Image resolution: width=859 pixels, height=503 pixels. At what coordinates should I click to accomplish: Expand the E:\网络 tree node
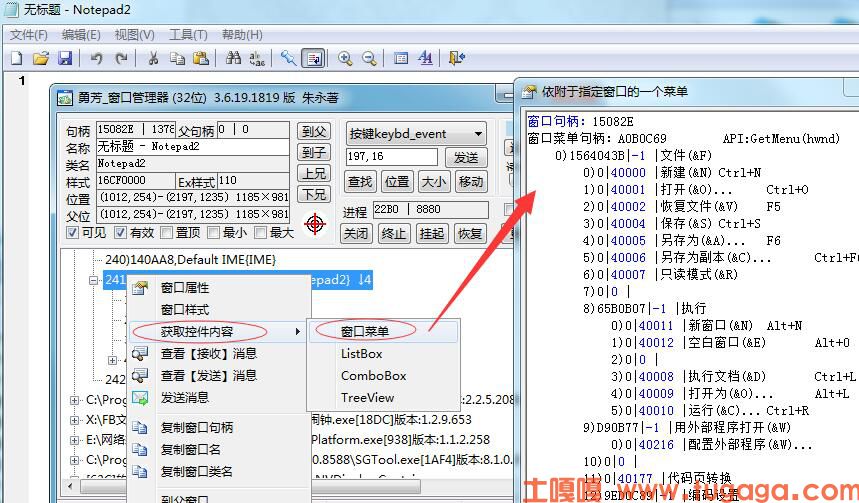(75, 440)
